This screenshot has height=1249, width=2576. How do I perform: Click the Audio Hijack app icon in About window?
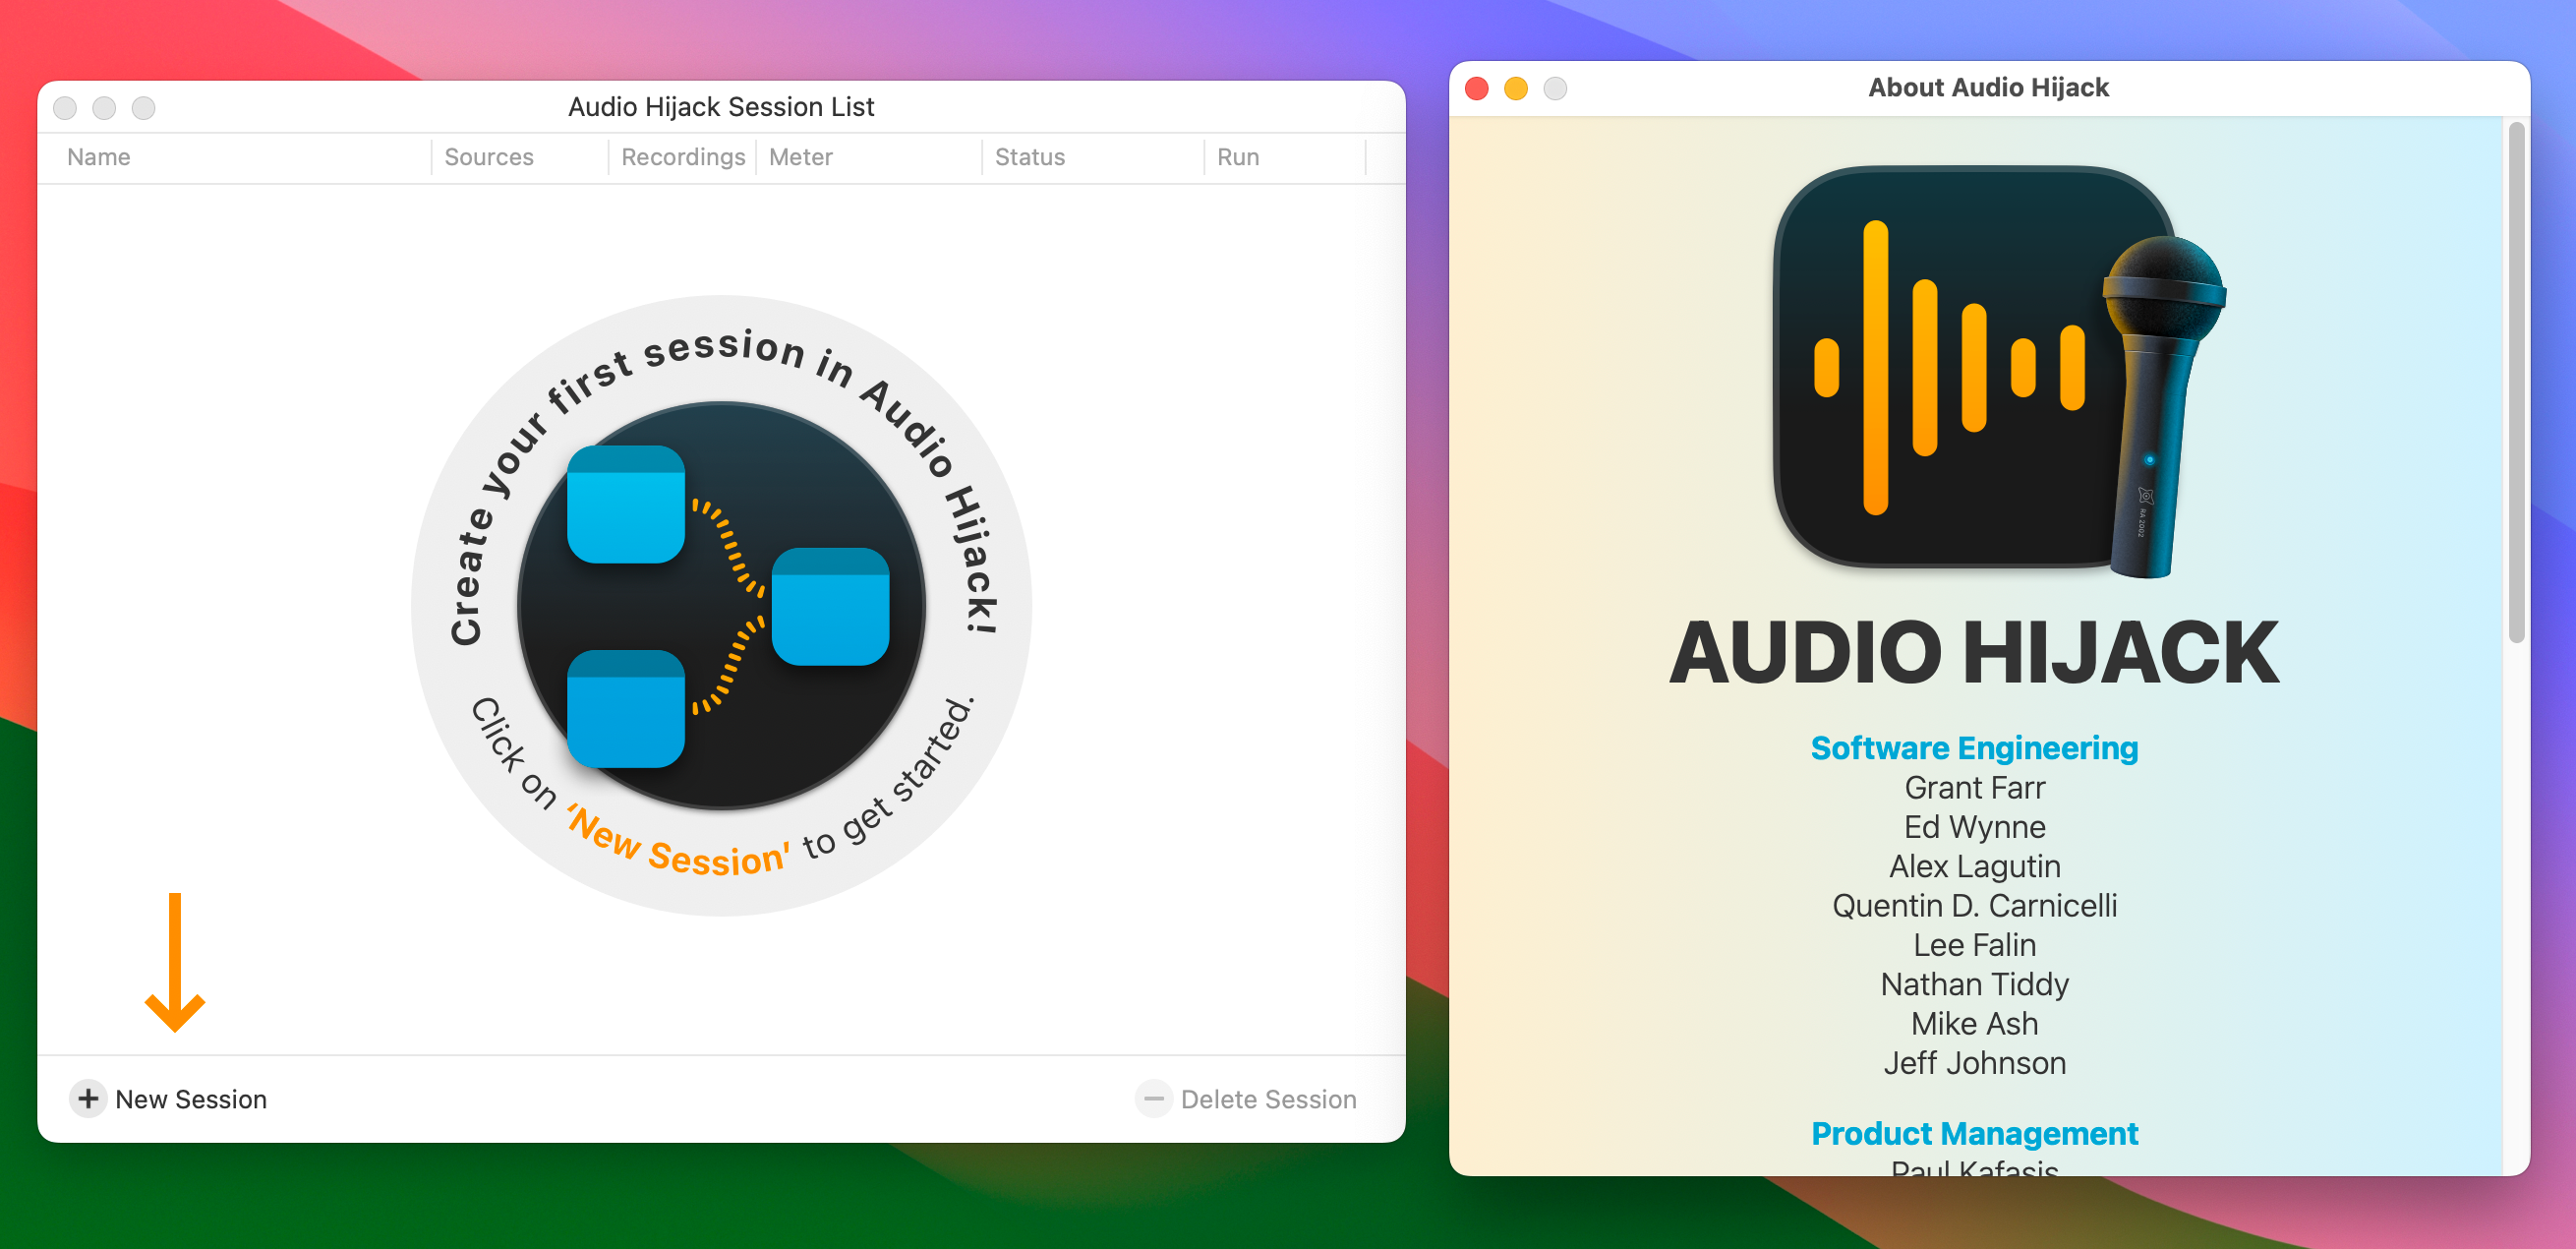1999,370
